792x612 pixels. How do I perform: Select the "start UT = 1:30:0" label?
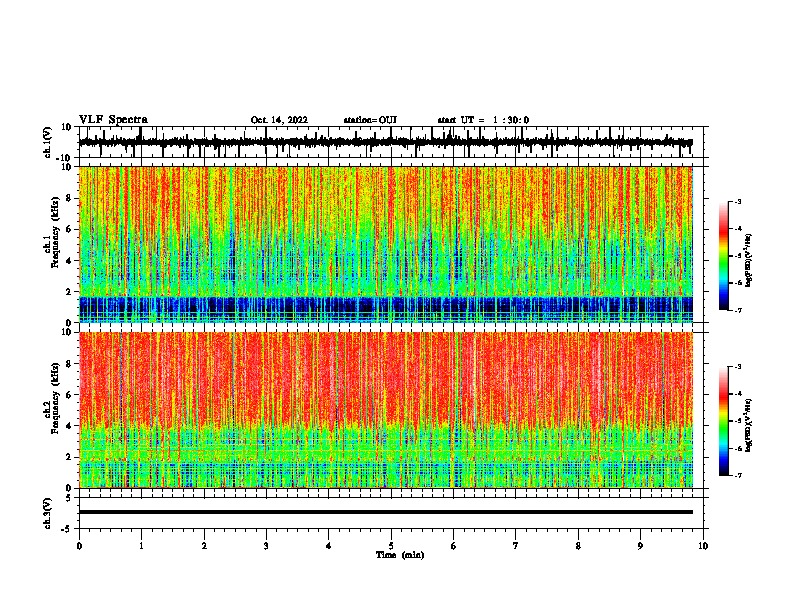click(x=483, y=120)
